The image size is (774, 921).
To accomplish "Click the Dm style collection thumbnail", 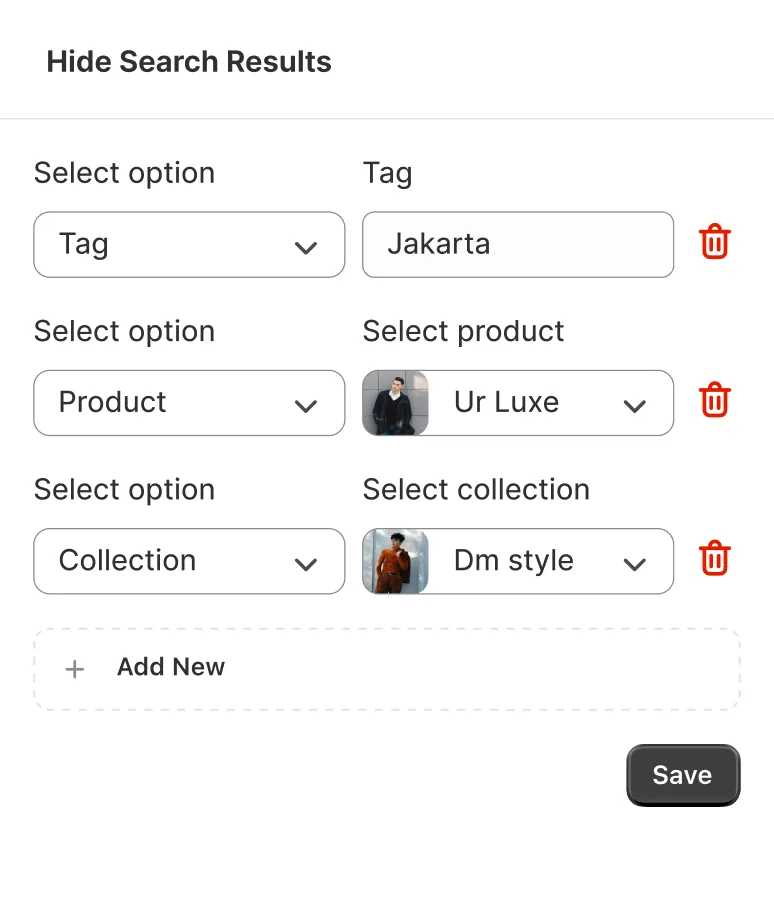I will point(396,561).
